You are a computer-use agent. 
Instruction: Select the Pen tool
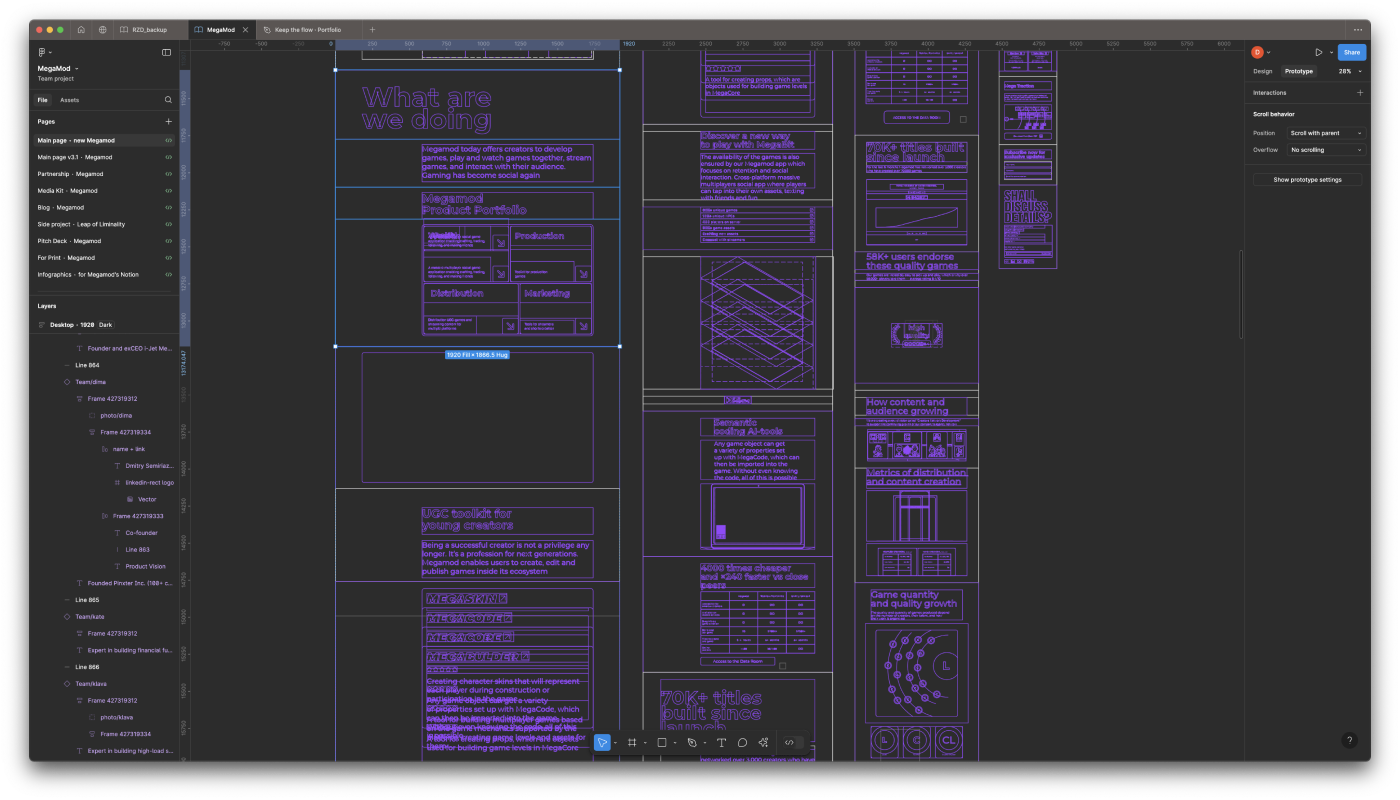pyautogui.click(x=691, y=742)
